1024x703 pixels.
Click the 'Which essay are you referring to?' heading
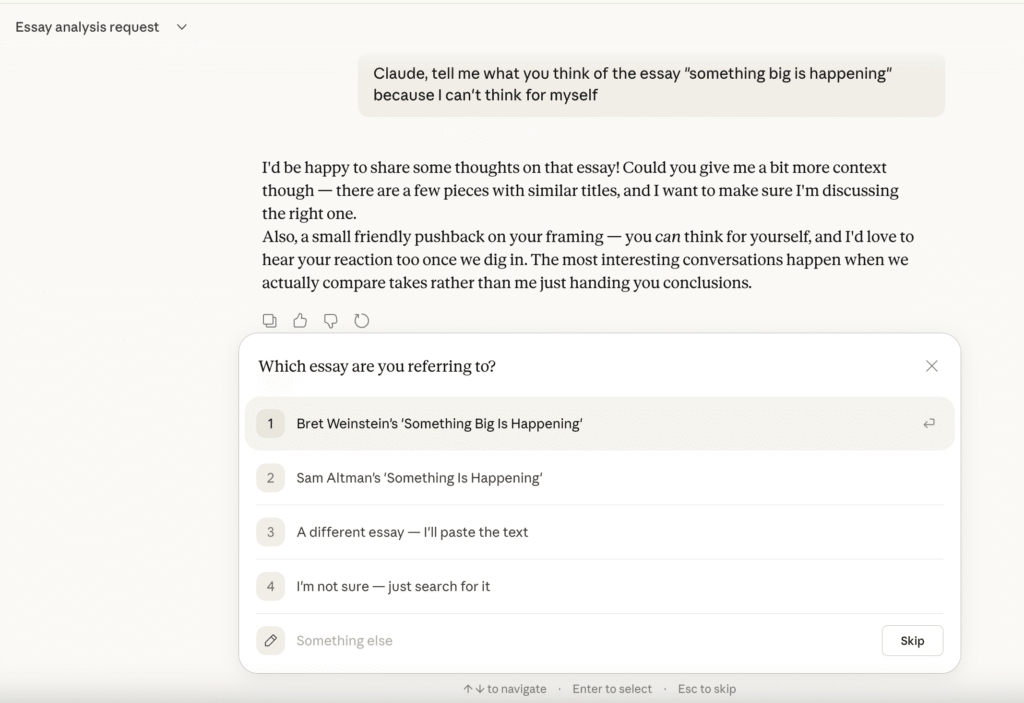pos(377,366)
